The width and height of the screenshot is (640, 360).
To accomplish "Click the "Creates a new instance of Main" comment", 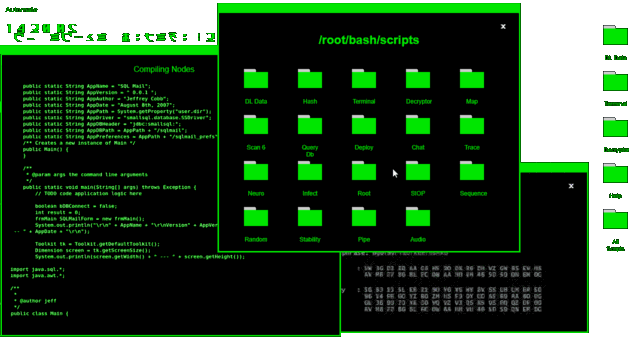I will [x=79, y=143].
